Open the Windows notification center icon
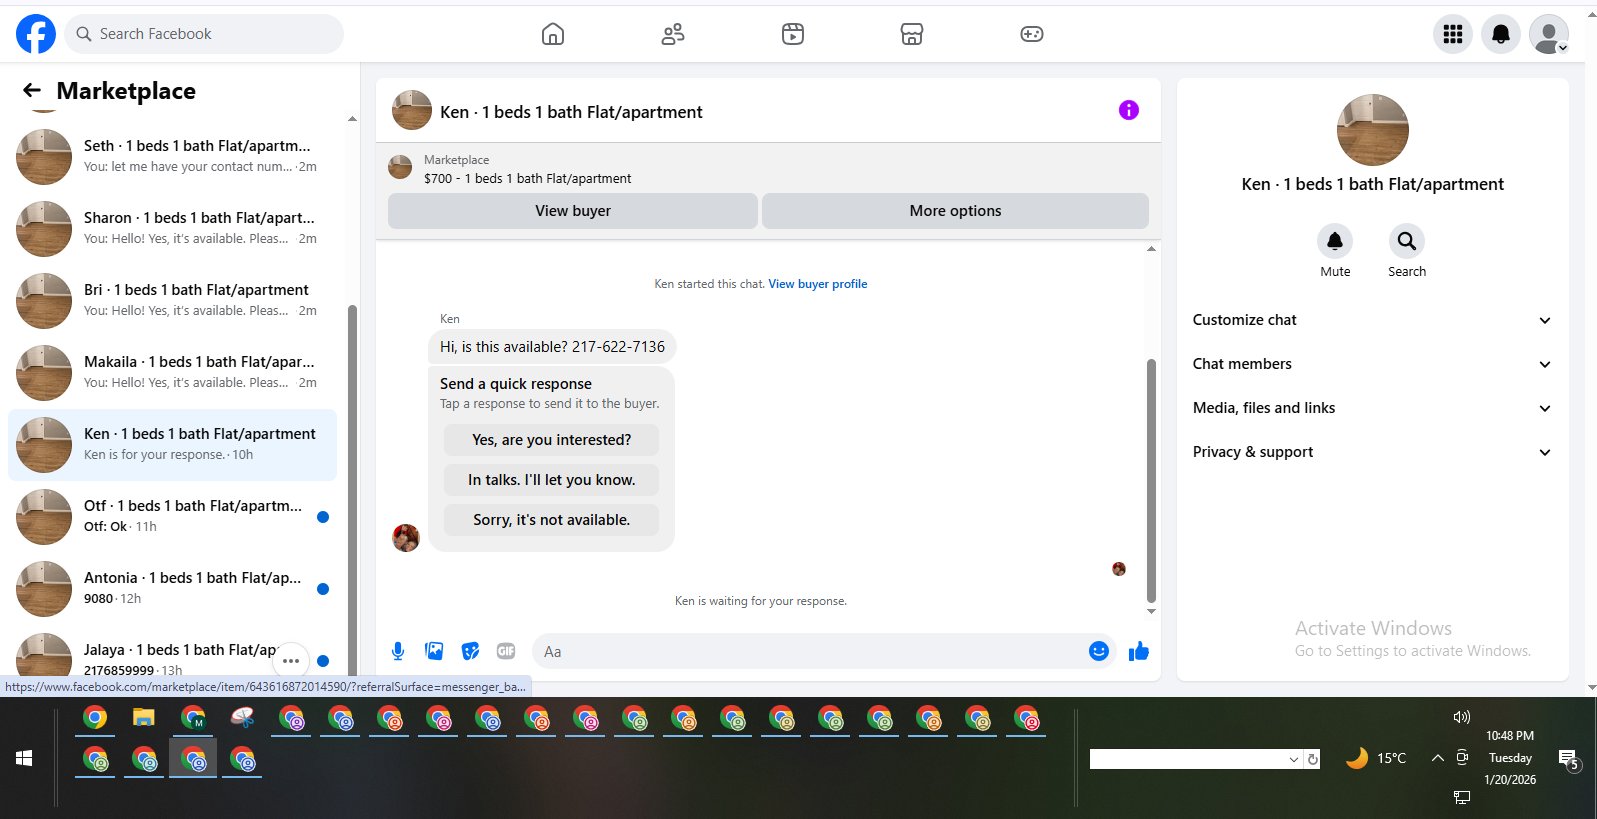 pyautogui.click(x=1569, y=760)
